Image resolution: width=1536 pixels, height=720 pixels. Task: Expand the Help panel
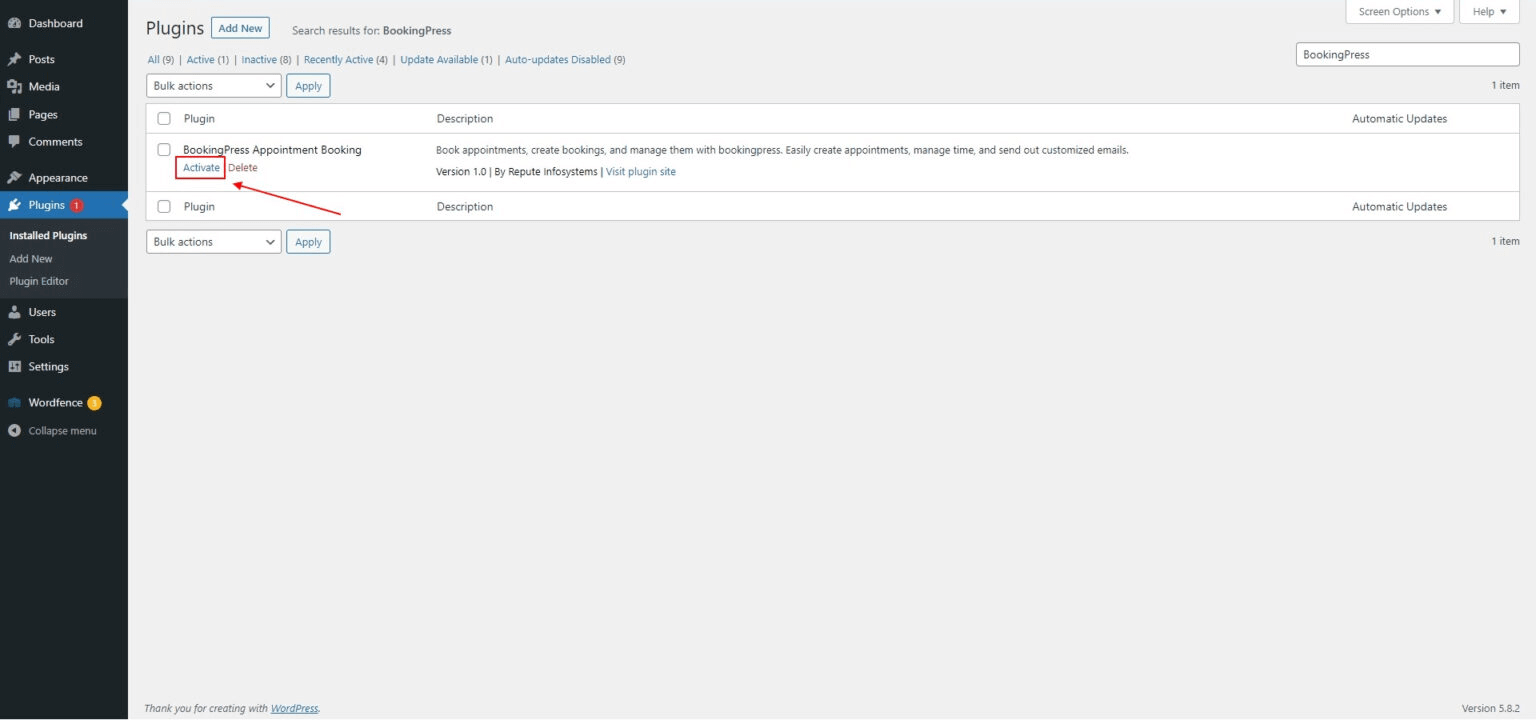[x=1489, y=12]
